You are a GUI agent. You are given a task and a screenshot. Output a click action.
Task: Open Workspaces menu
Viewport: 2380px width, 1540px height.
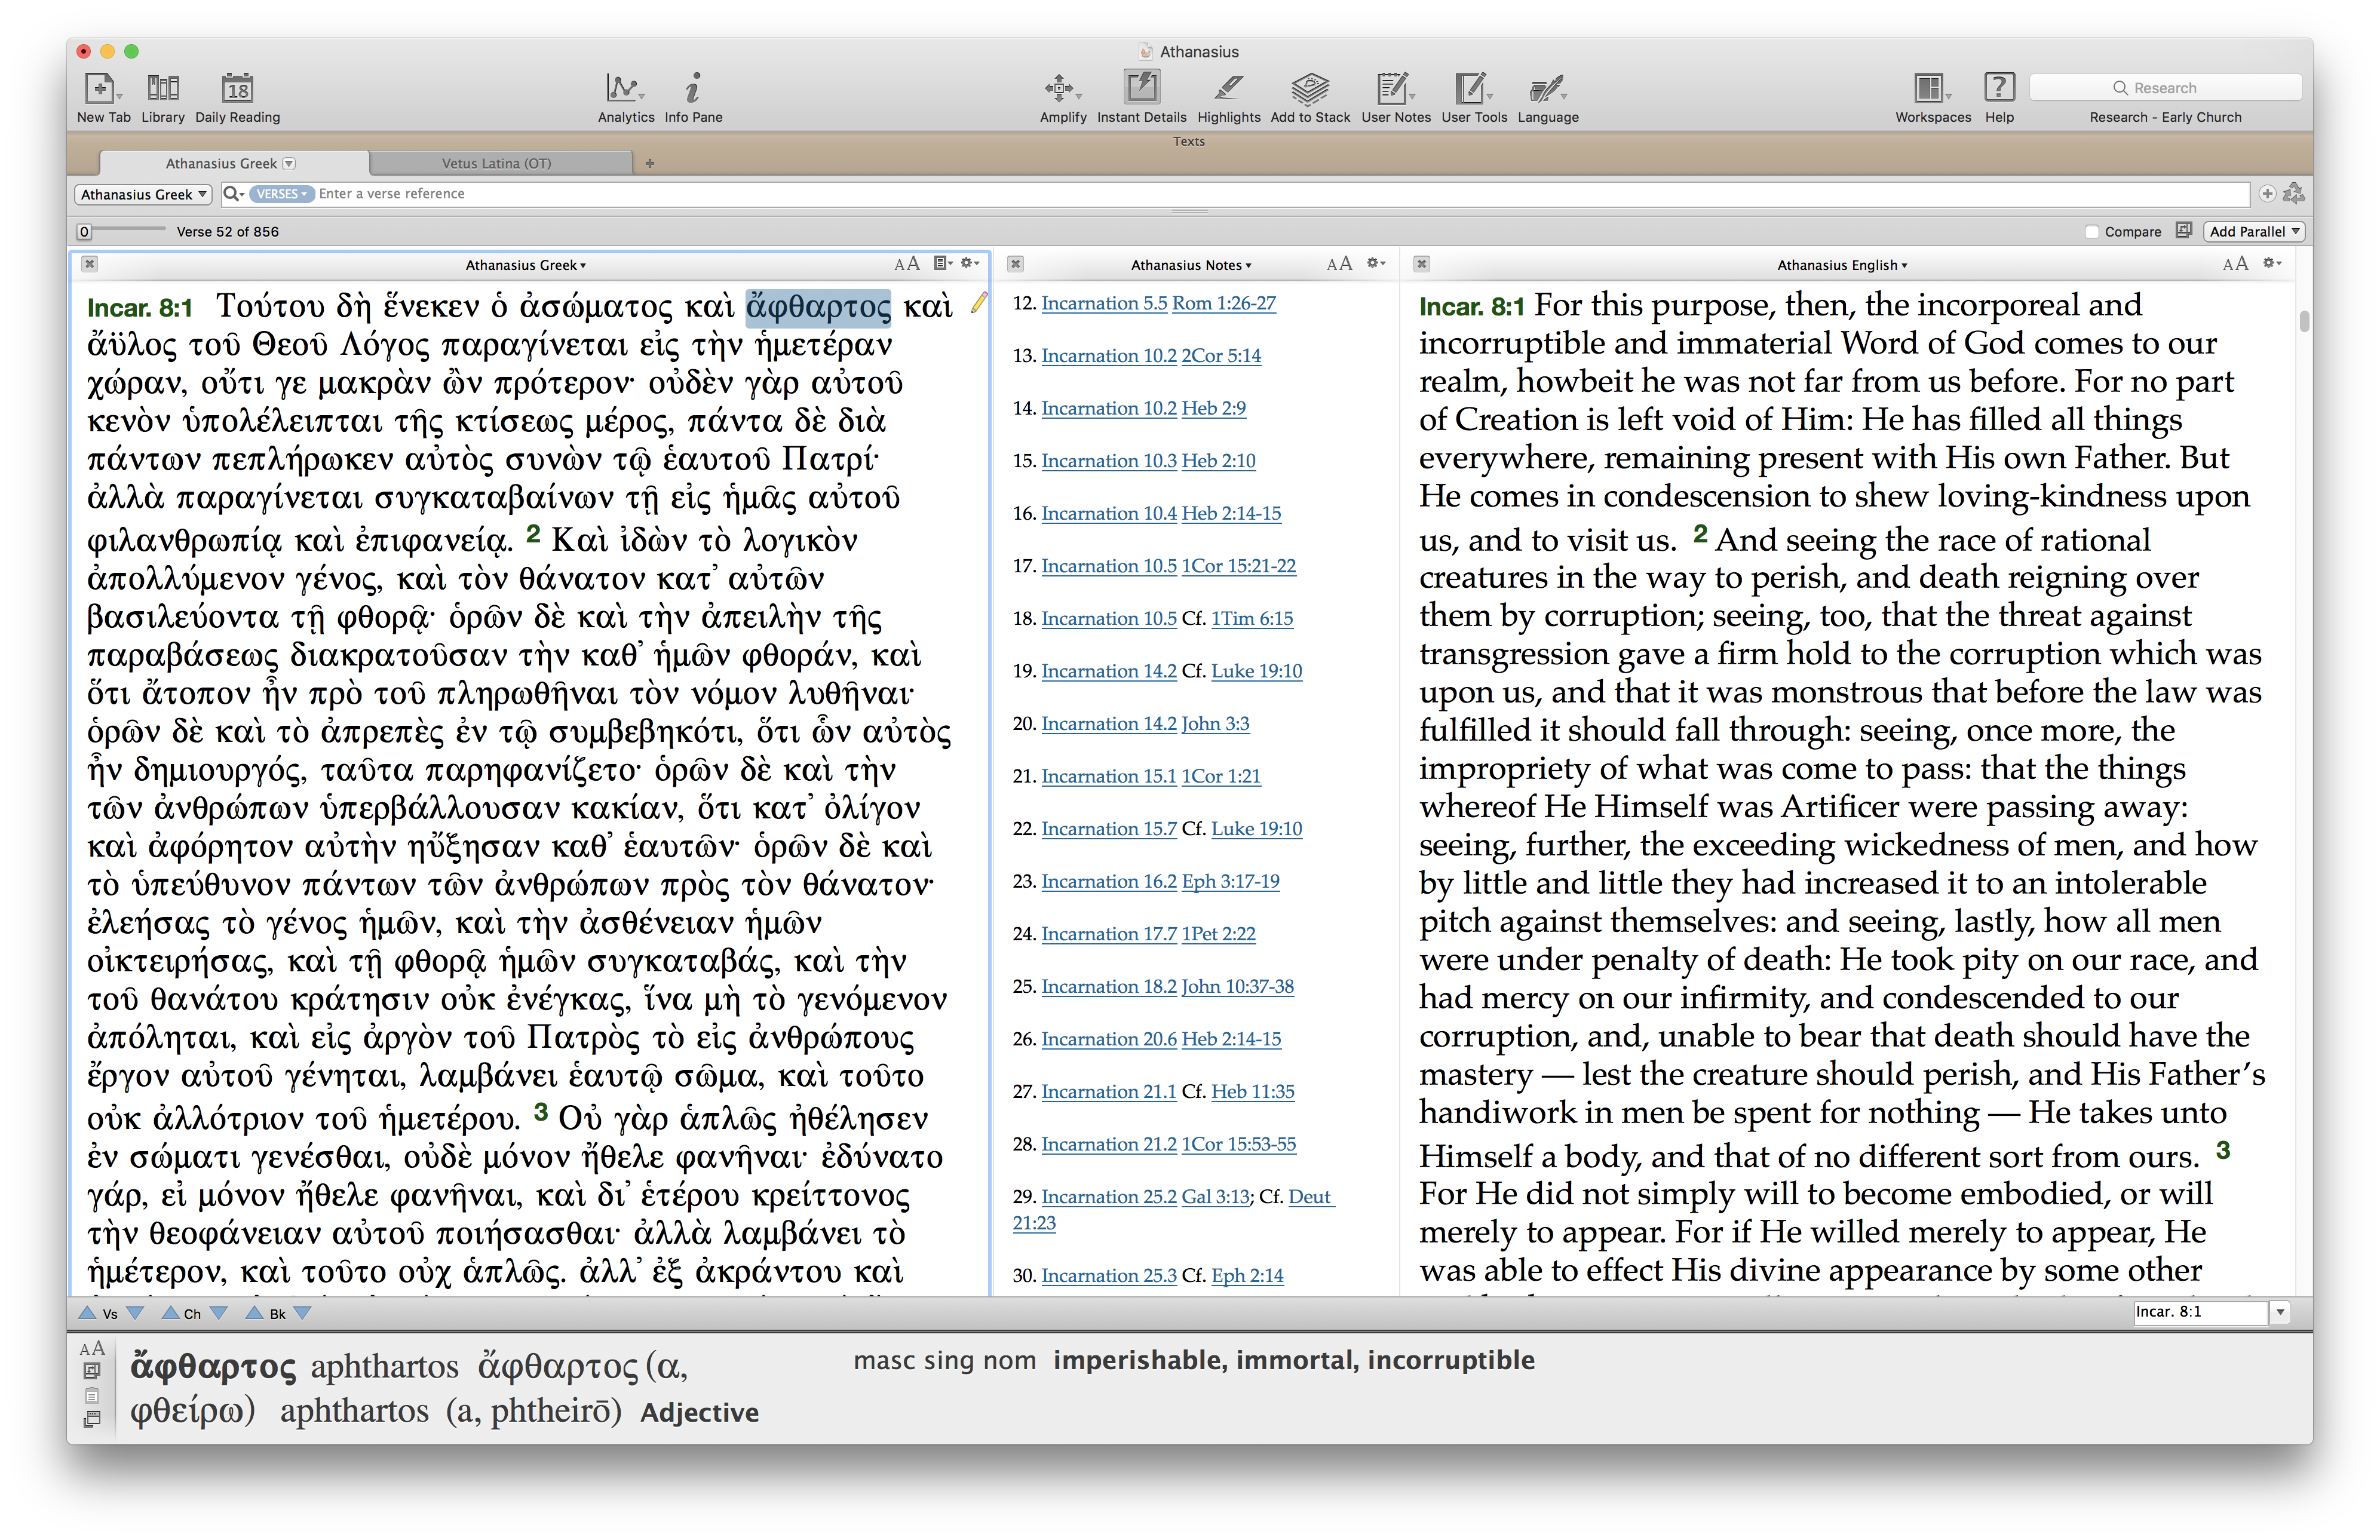1932,97
